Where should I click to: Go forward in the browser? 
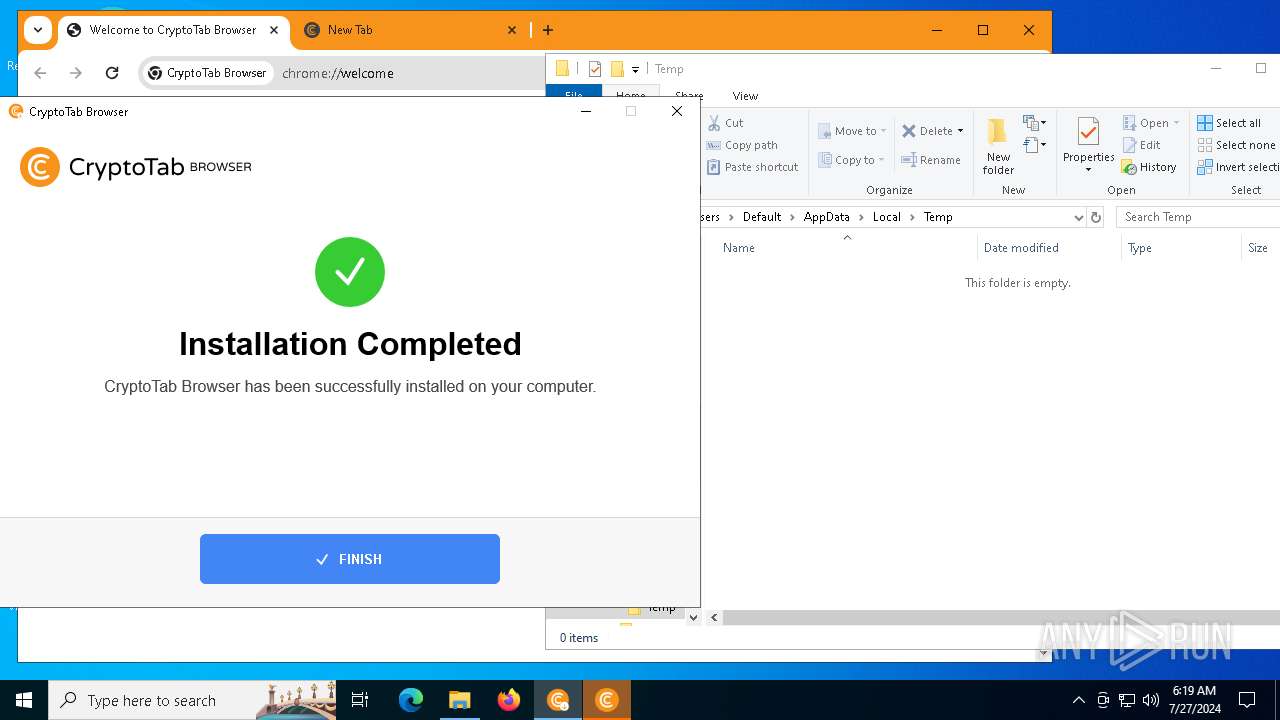[76, 73]
